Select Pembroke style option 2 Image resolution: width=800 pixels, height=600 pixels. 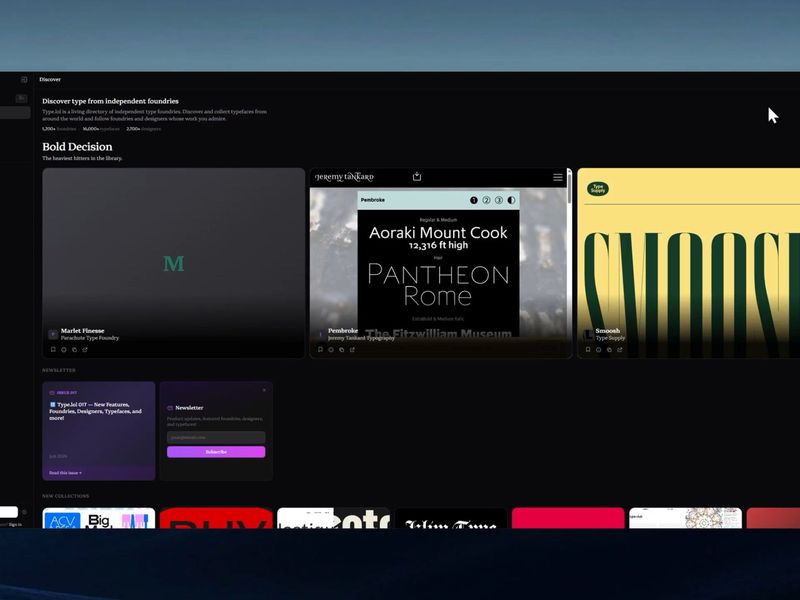pyautogui.click(x=486, y=200)
